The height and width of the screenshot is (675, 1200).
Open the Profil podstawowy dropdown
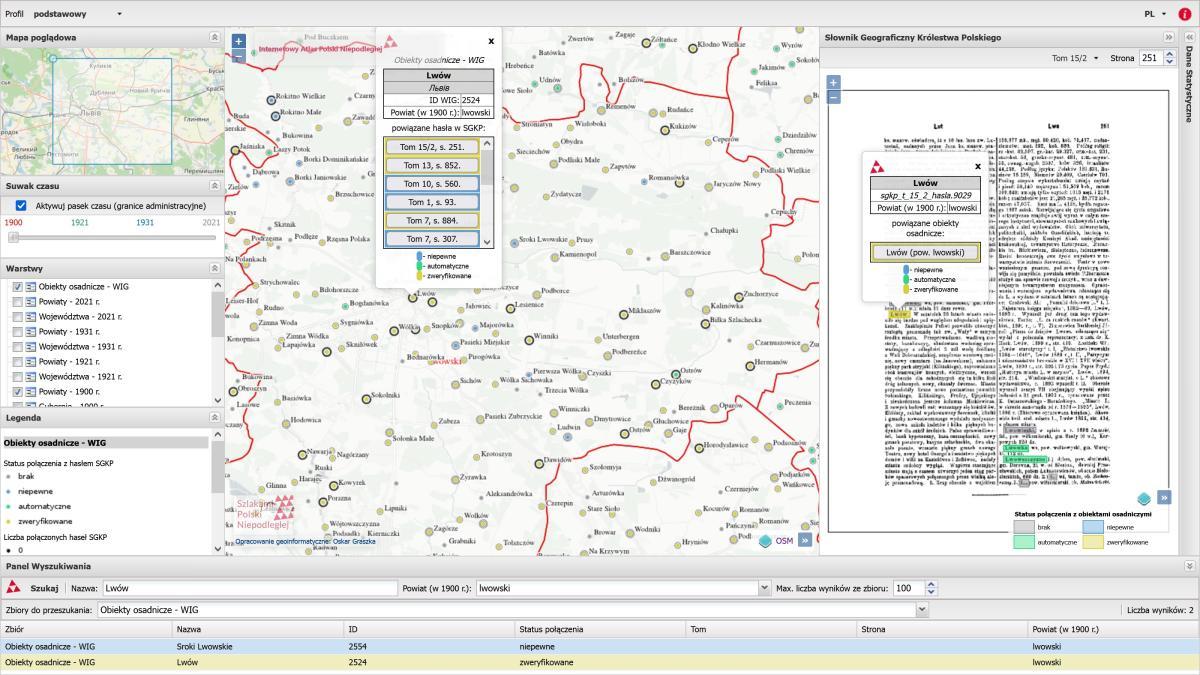(78, 14)
